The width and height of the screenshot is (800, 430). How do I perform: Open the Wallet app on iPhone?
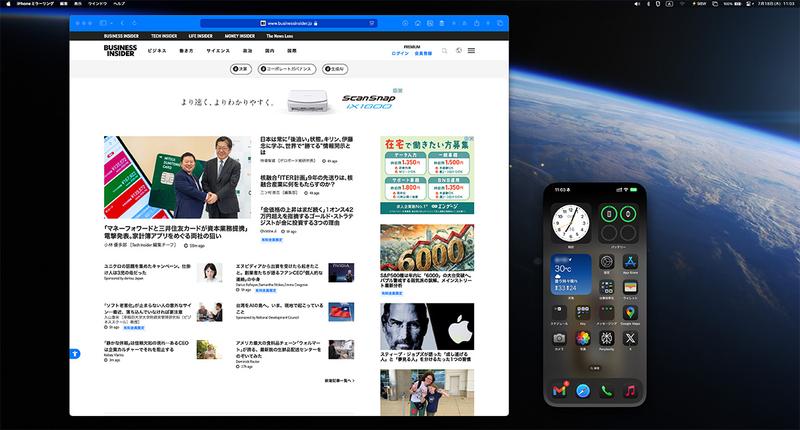point(630,287)
